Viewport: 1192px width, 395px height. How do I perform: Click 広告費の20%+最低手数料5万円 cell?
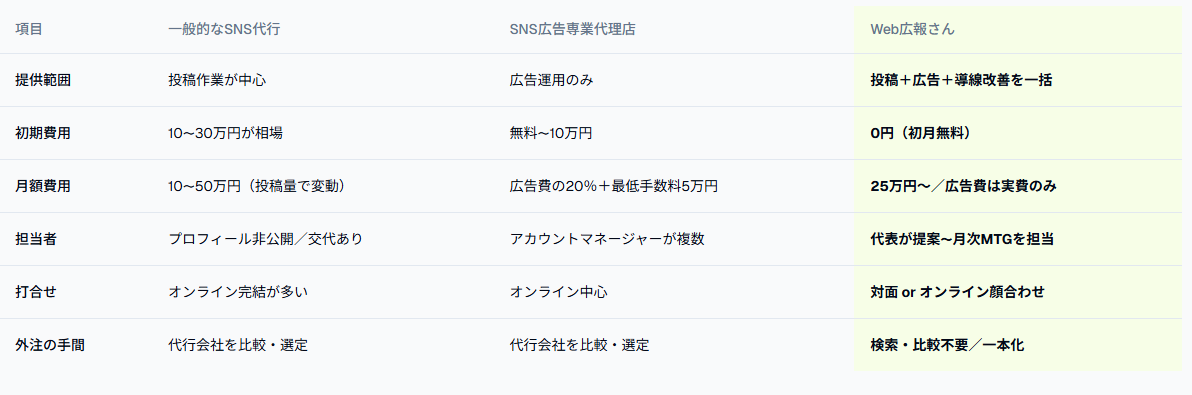point(613,186)
